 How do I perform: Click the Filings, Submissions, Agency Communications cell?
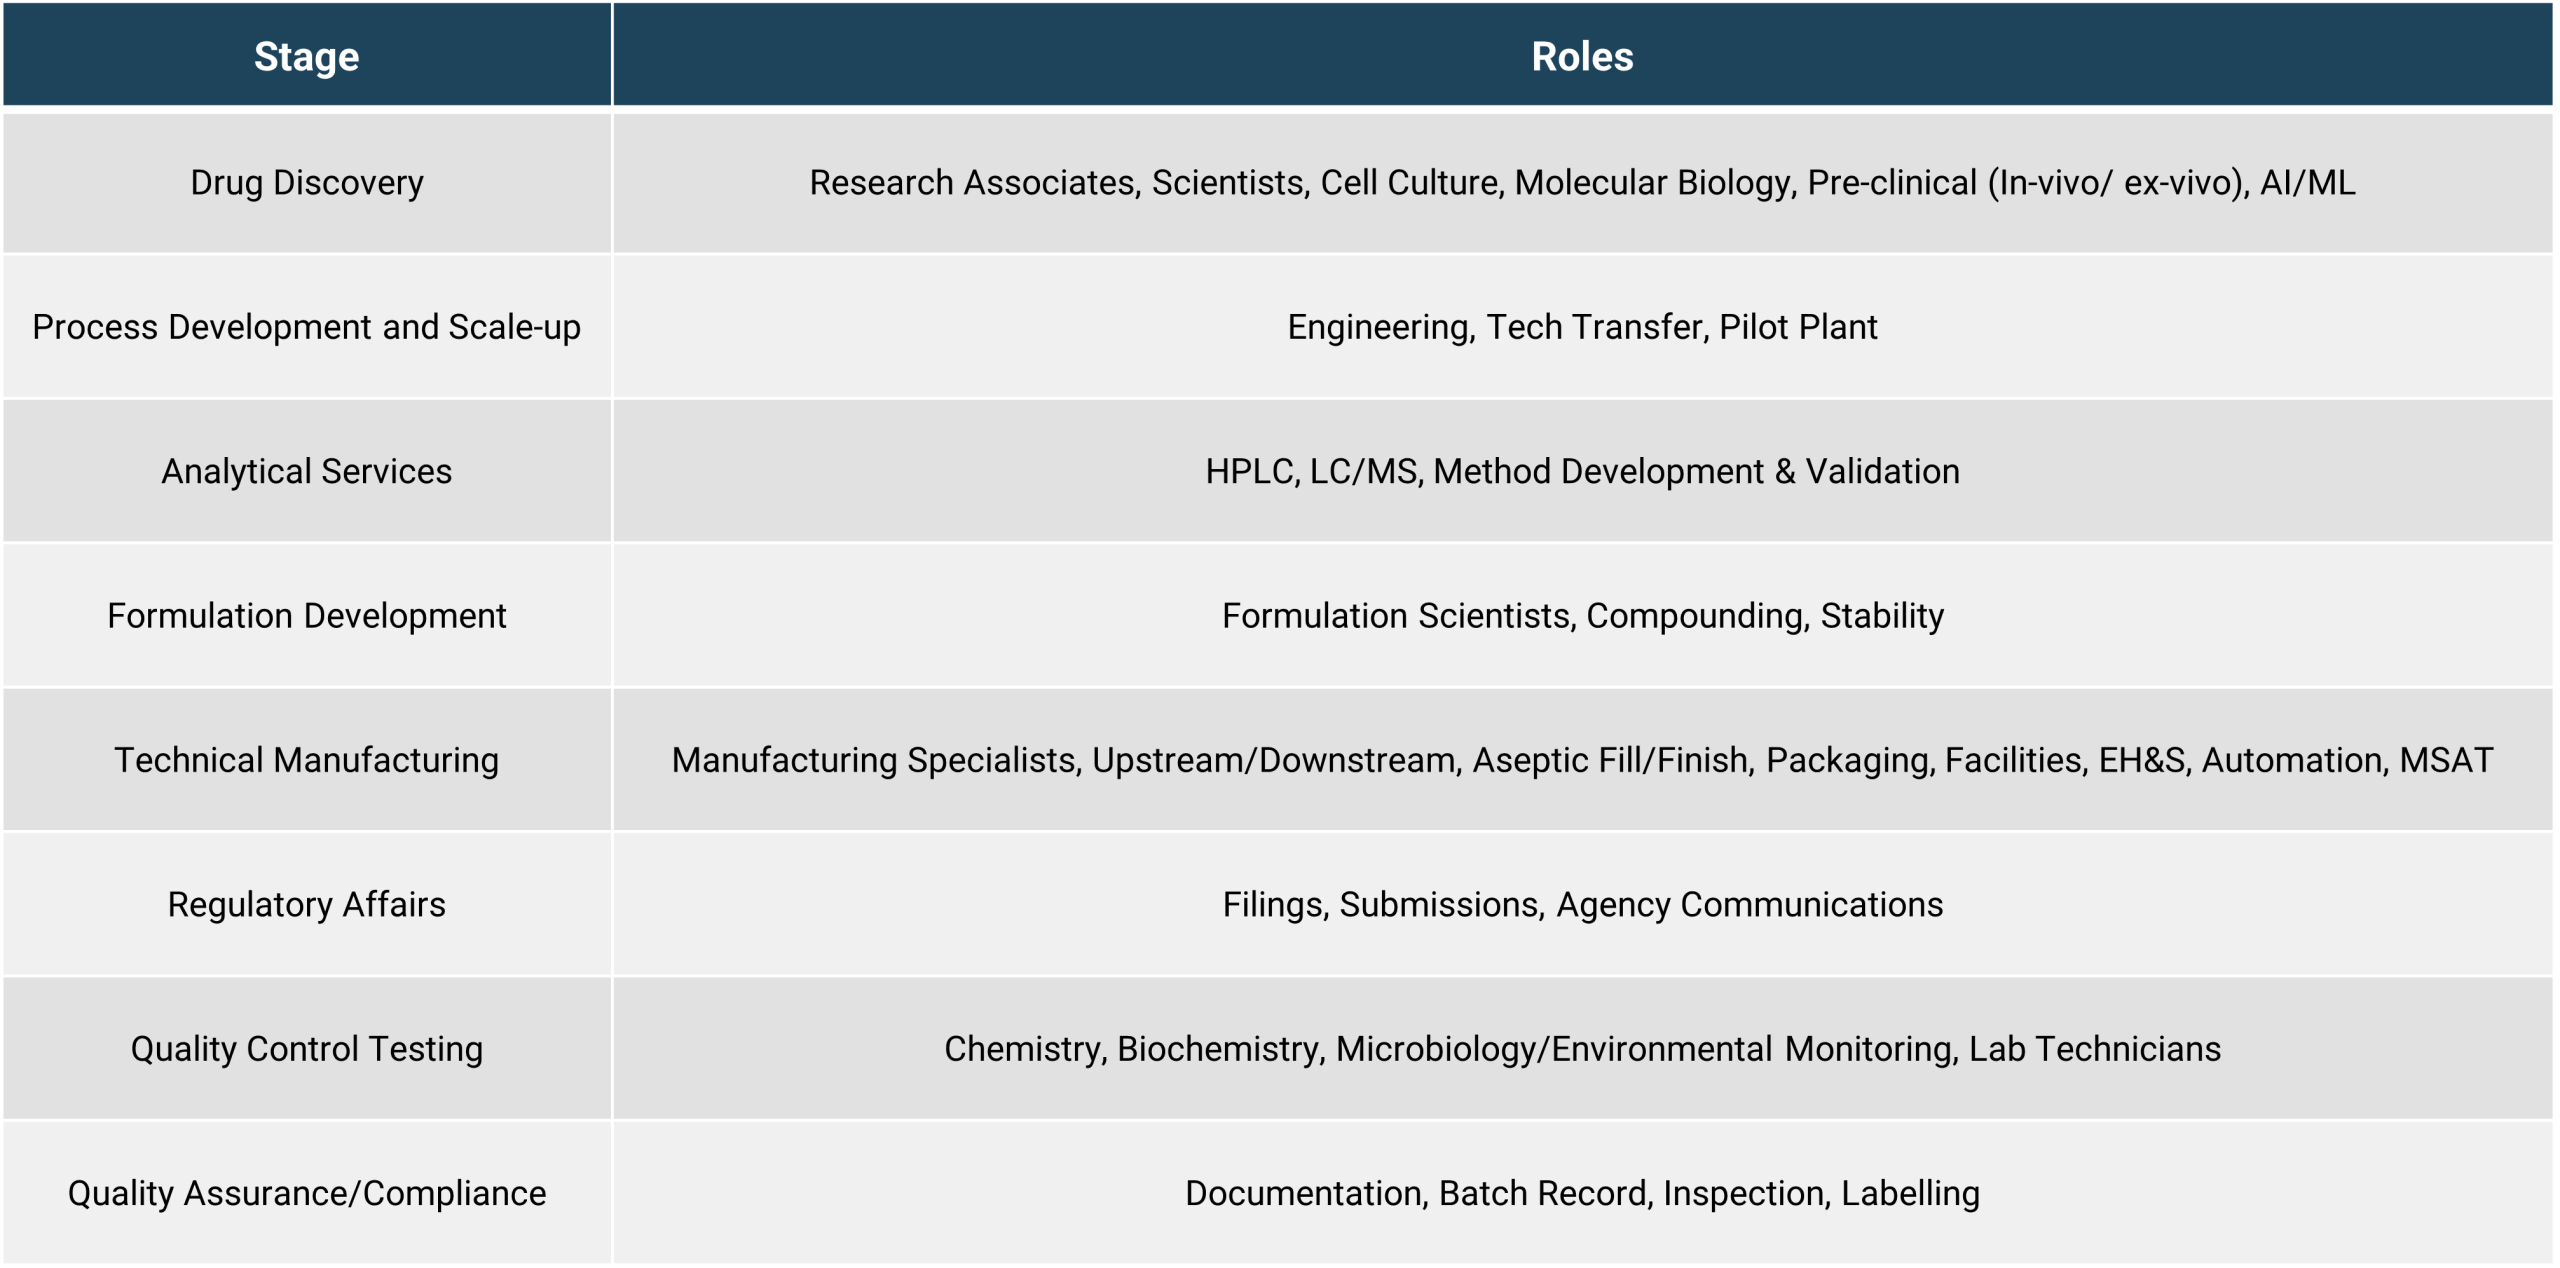pos(1582,904)
